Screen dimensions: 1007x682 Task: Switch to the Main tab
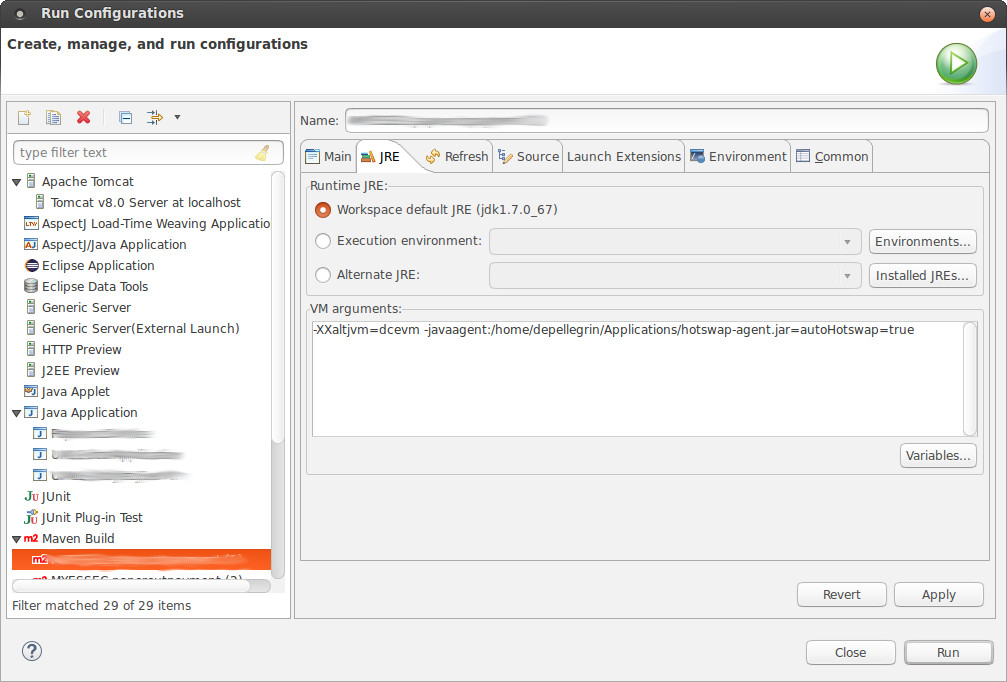click(x=329, y=156)
